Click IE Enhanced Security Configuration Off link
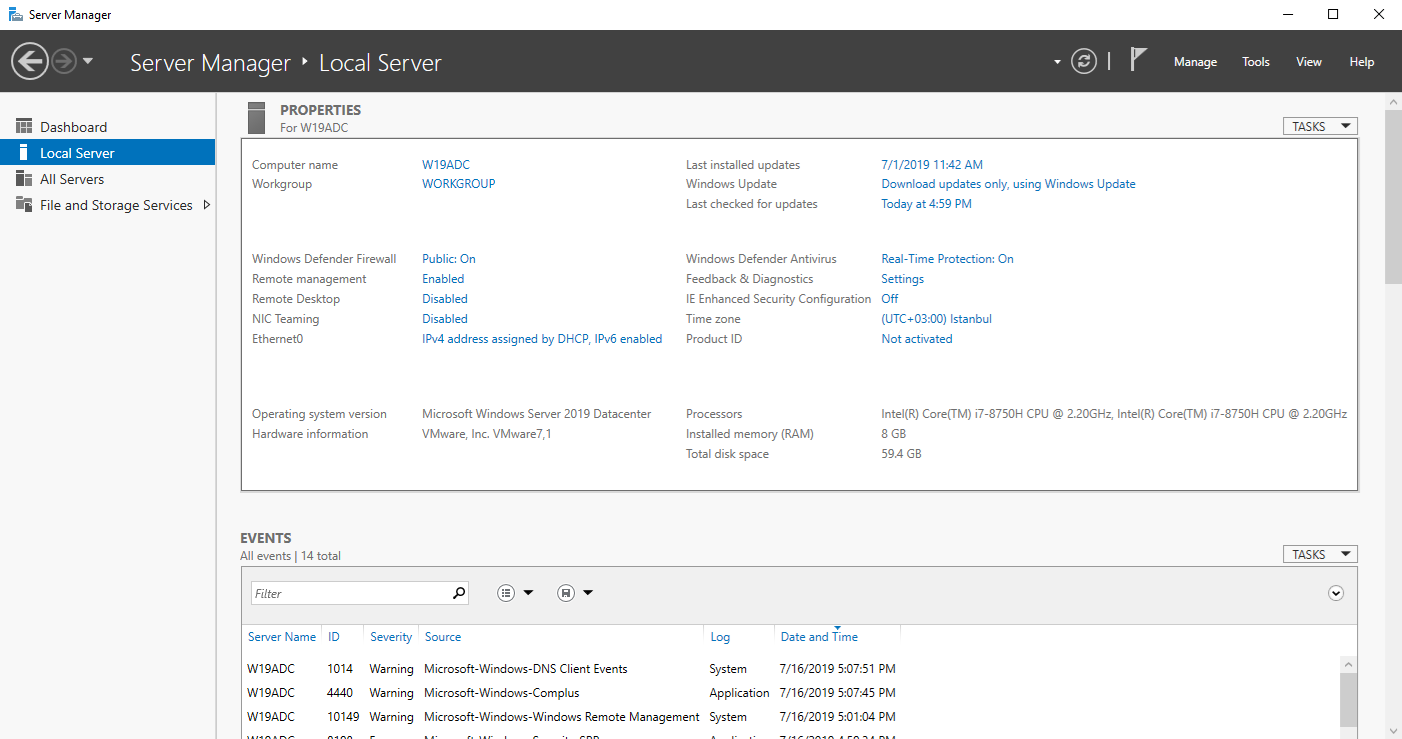Image resolution: width=1402 pixels, height=739 pixels. tap(890, 299)
